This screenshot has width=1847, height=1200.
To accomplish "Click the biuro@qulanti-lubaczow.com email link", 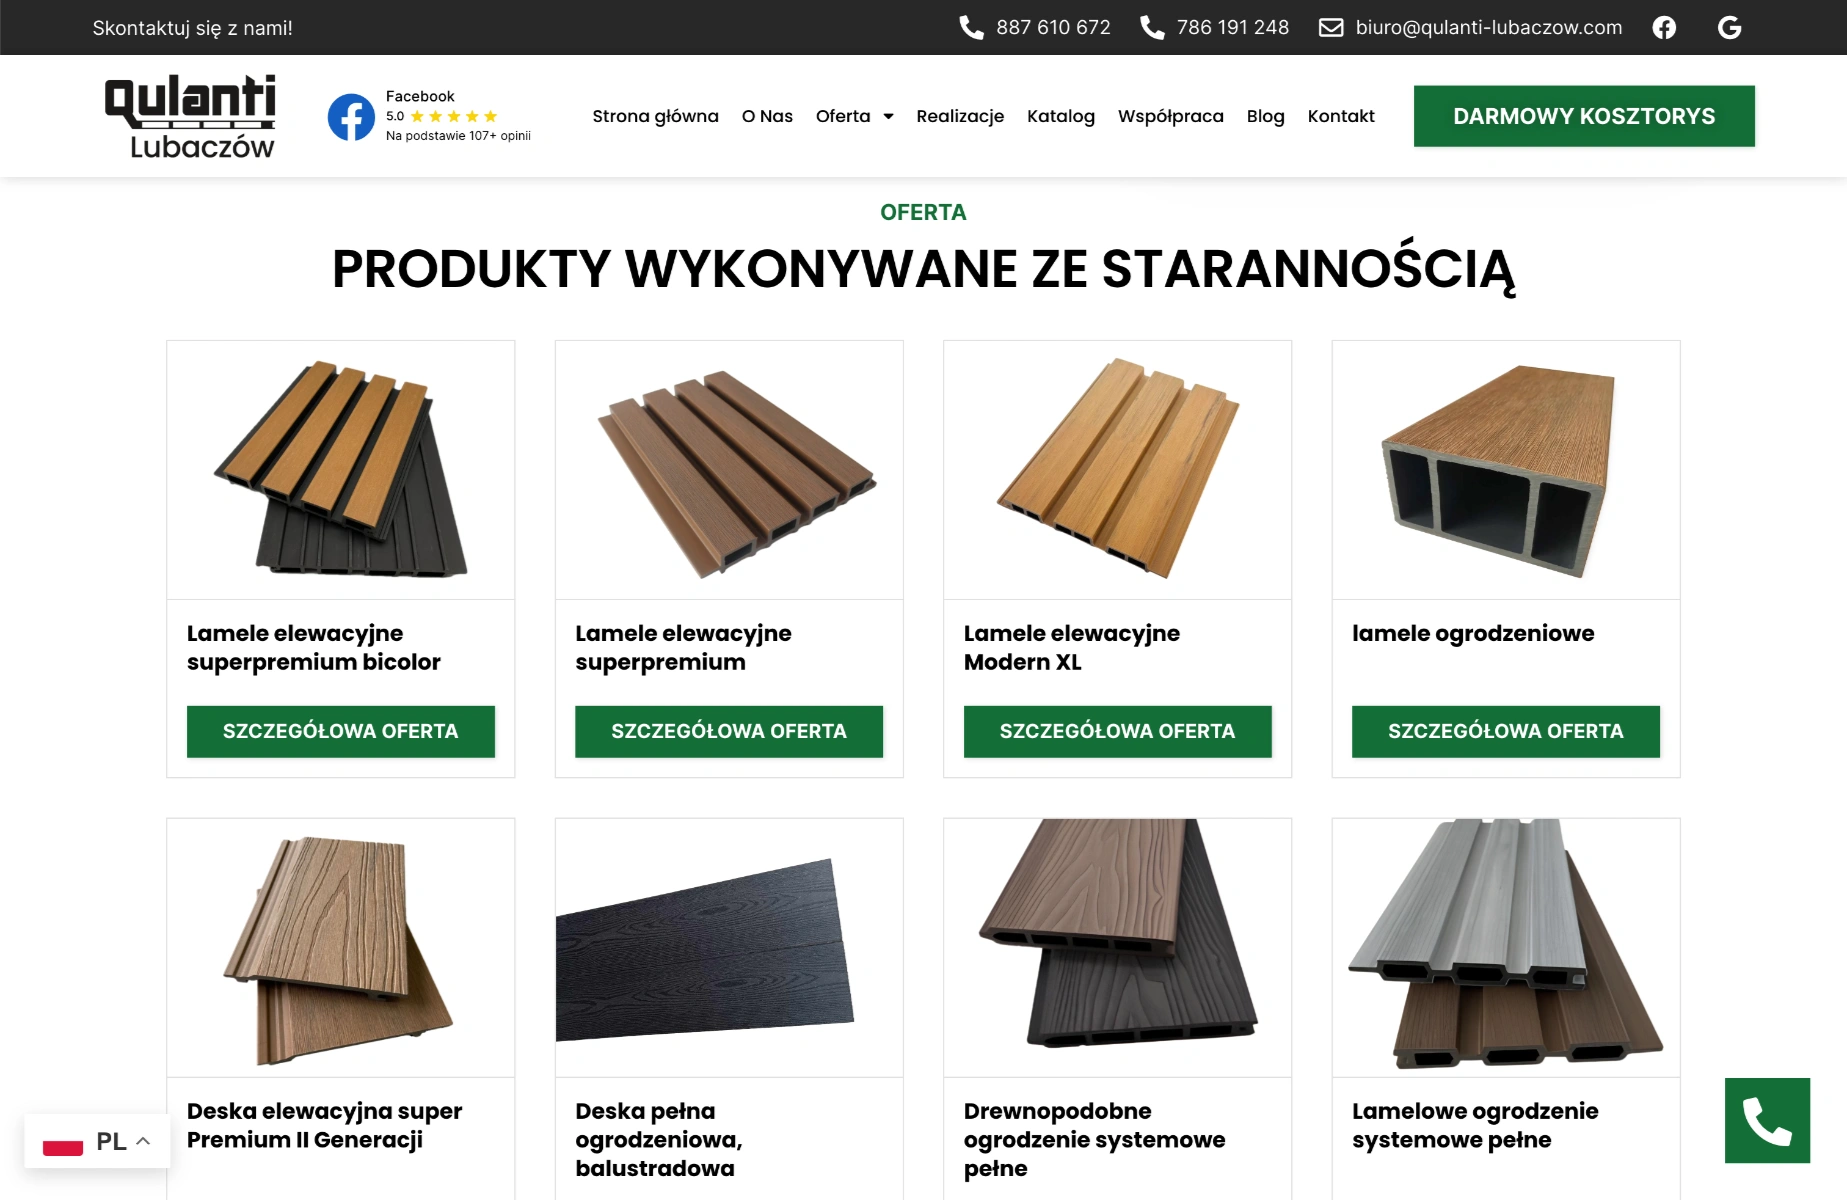I will tap(1489, 27).
